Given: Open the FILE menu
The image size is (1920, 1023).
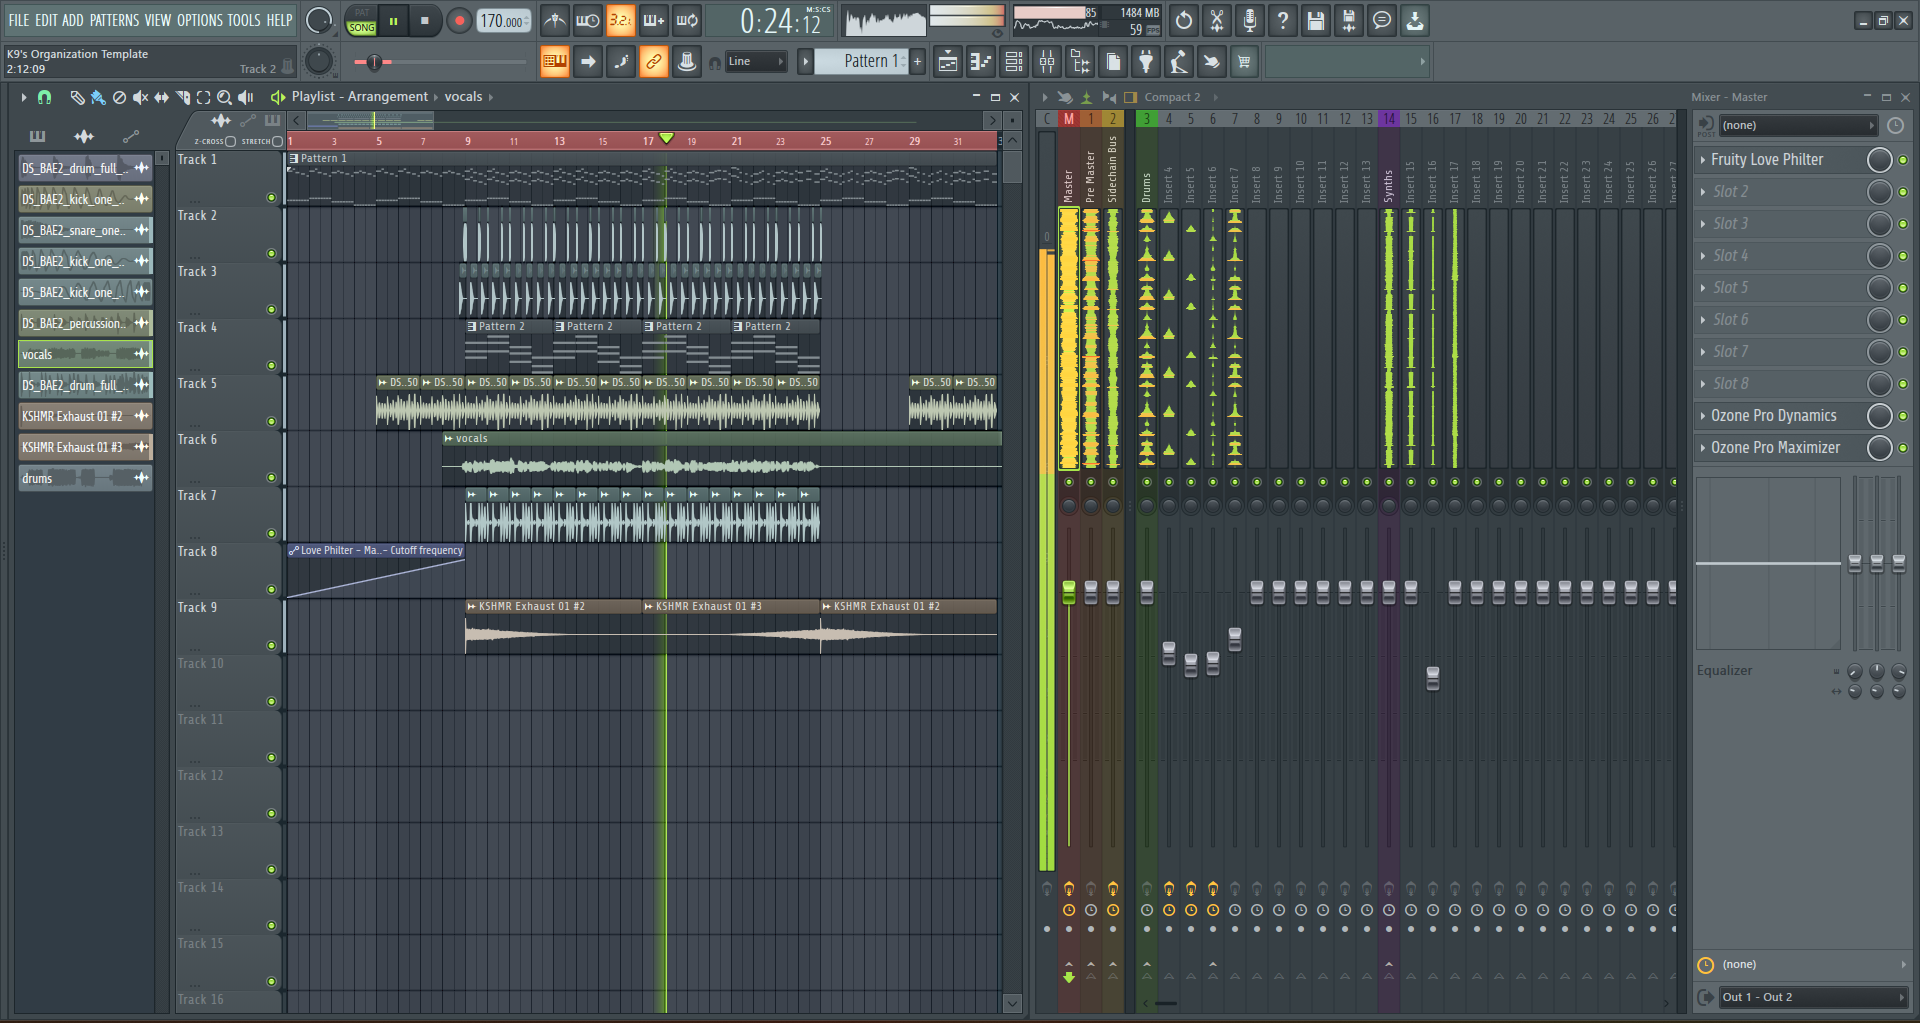Looking at the screenshot, I should point(19,20).
